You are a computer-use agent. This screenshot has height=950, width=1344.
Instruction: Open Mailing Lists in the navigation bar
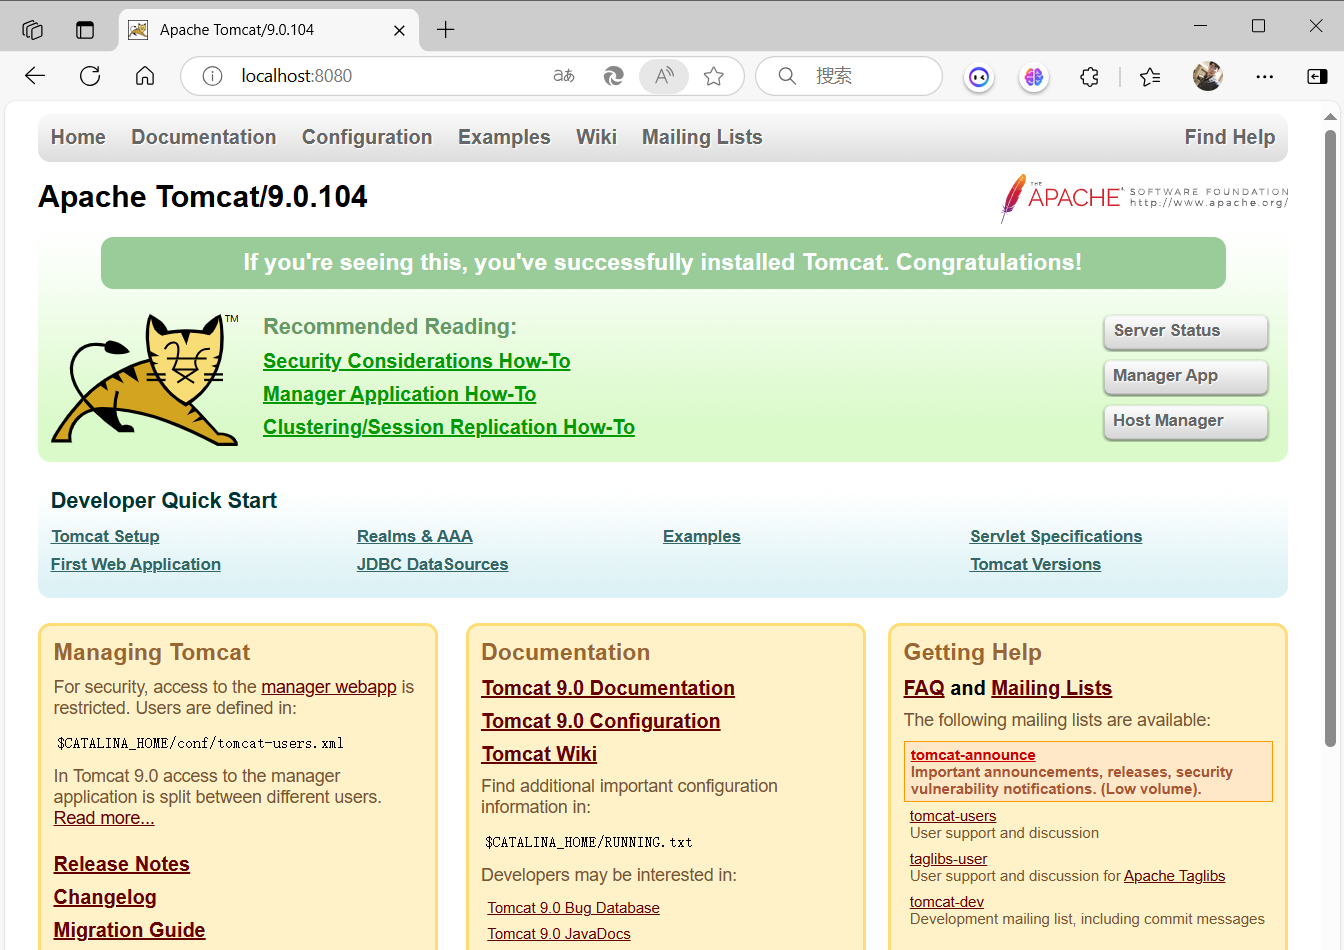pyautogui.click(x=702, y=137)
